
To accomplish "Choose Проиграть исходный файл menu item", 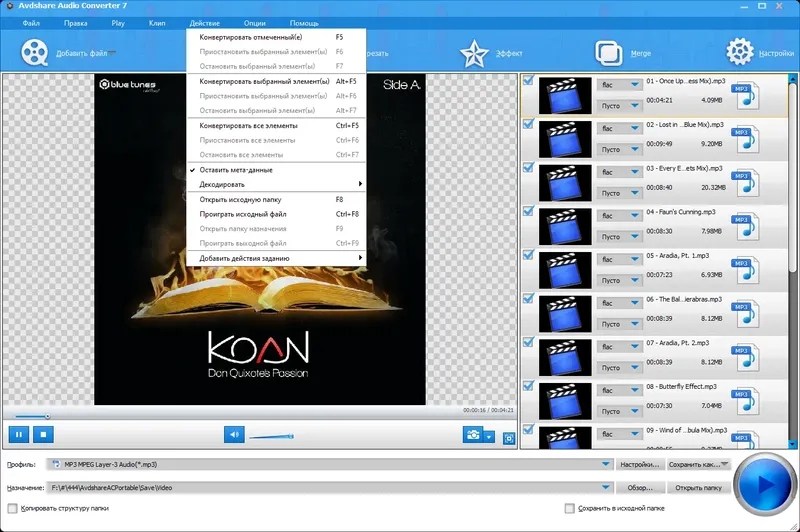I will (276, 214).
